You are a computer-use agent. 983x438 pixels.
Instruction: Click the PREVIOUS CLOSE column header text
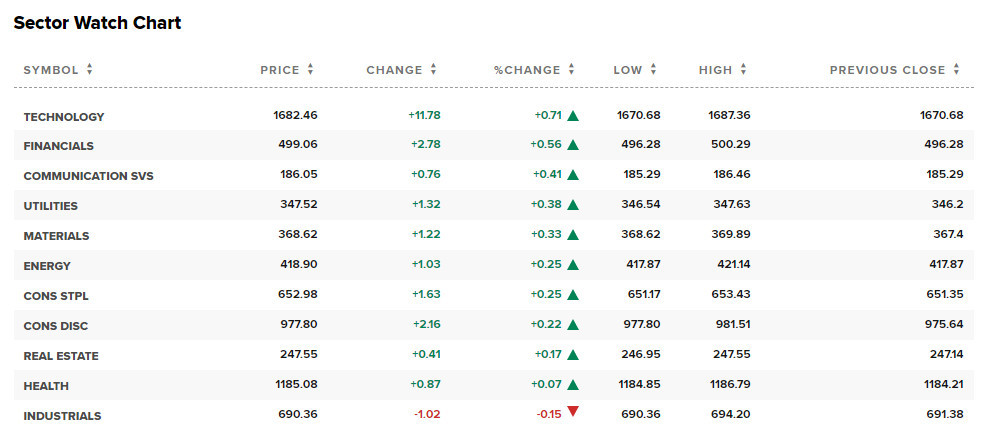887,70
